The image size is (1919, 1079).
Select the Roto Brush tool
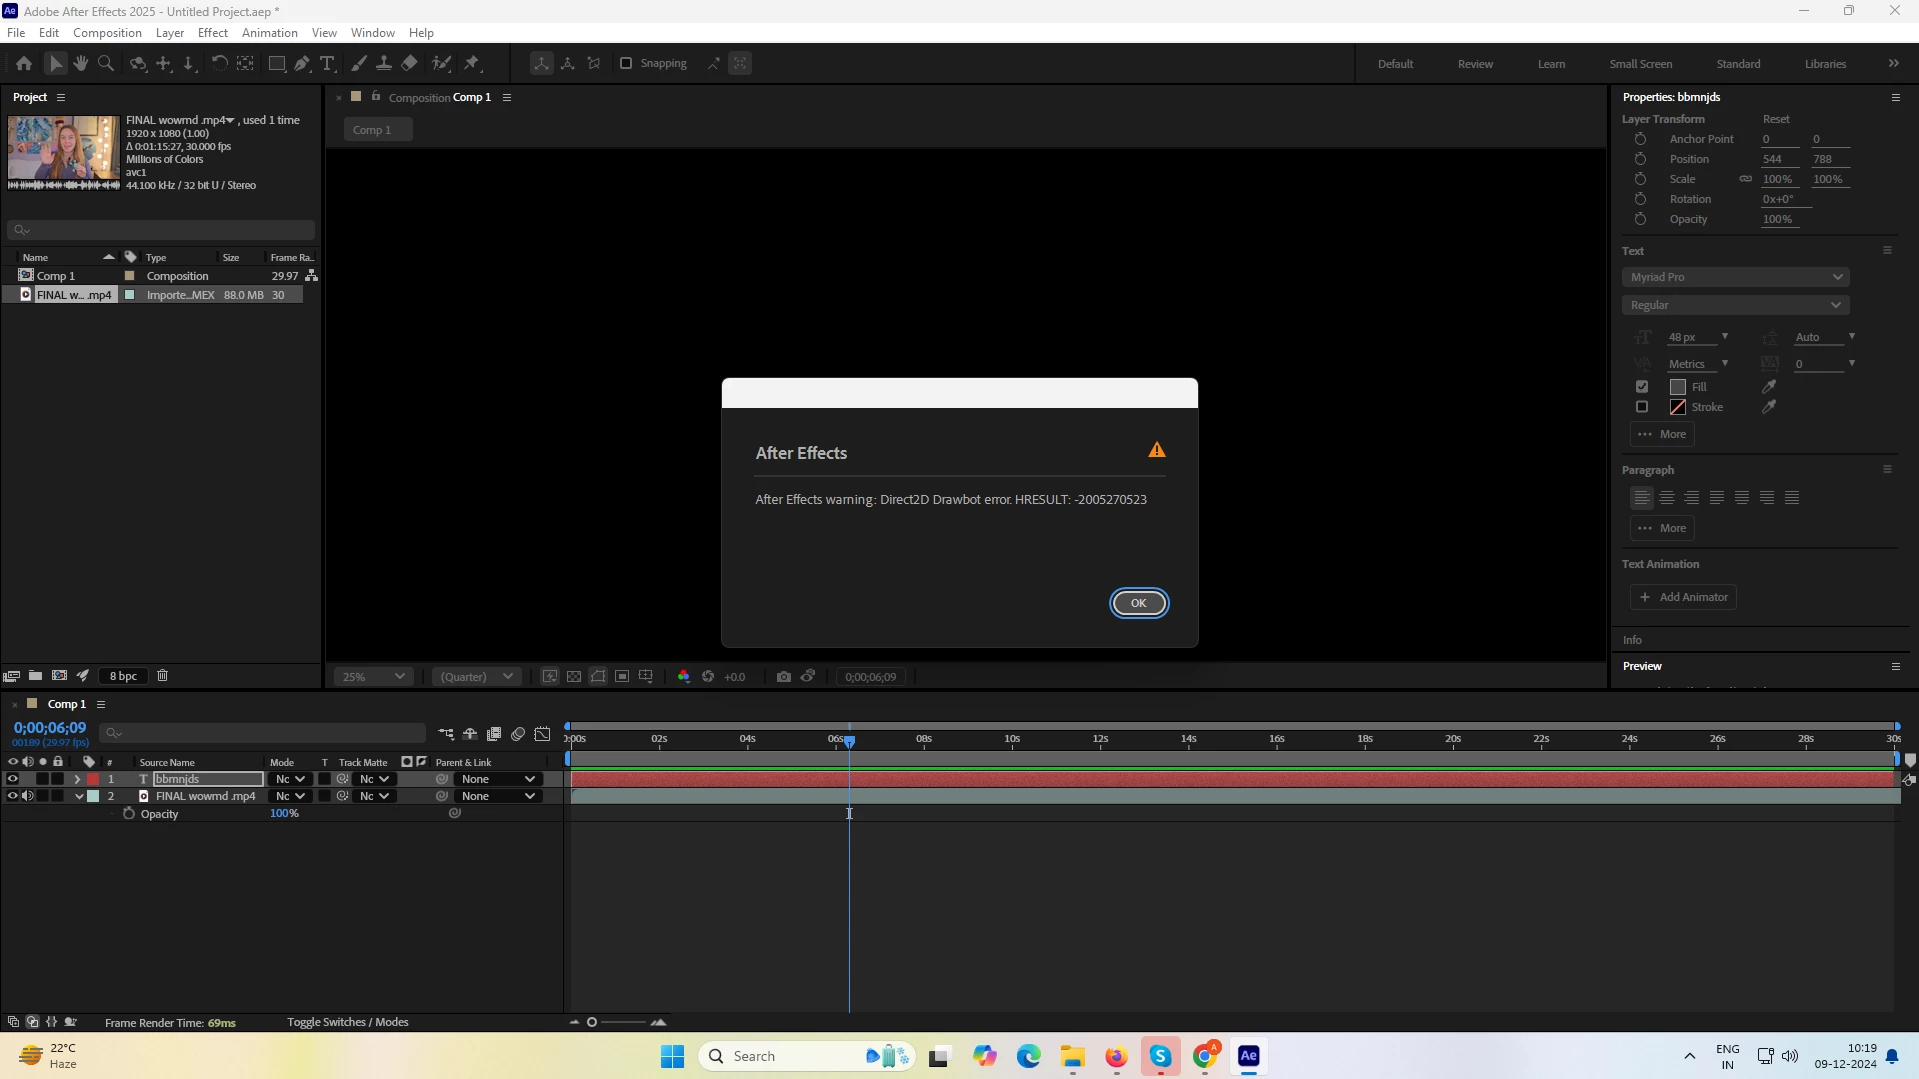[441, 63]
